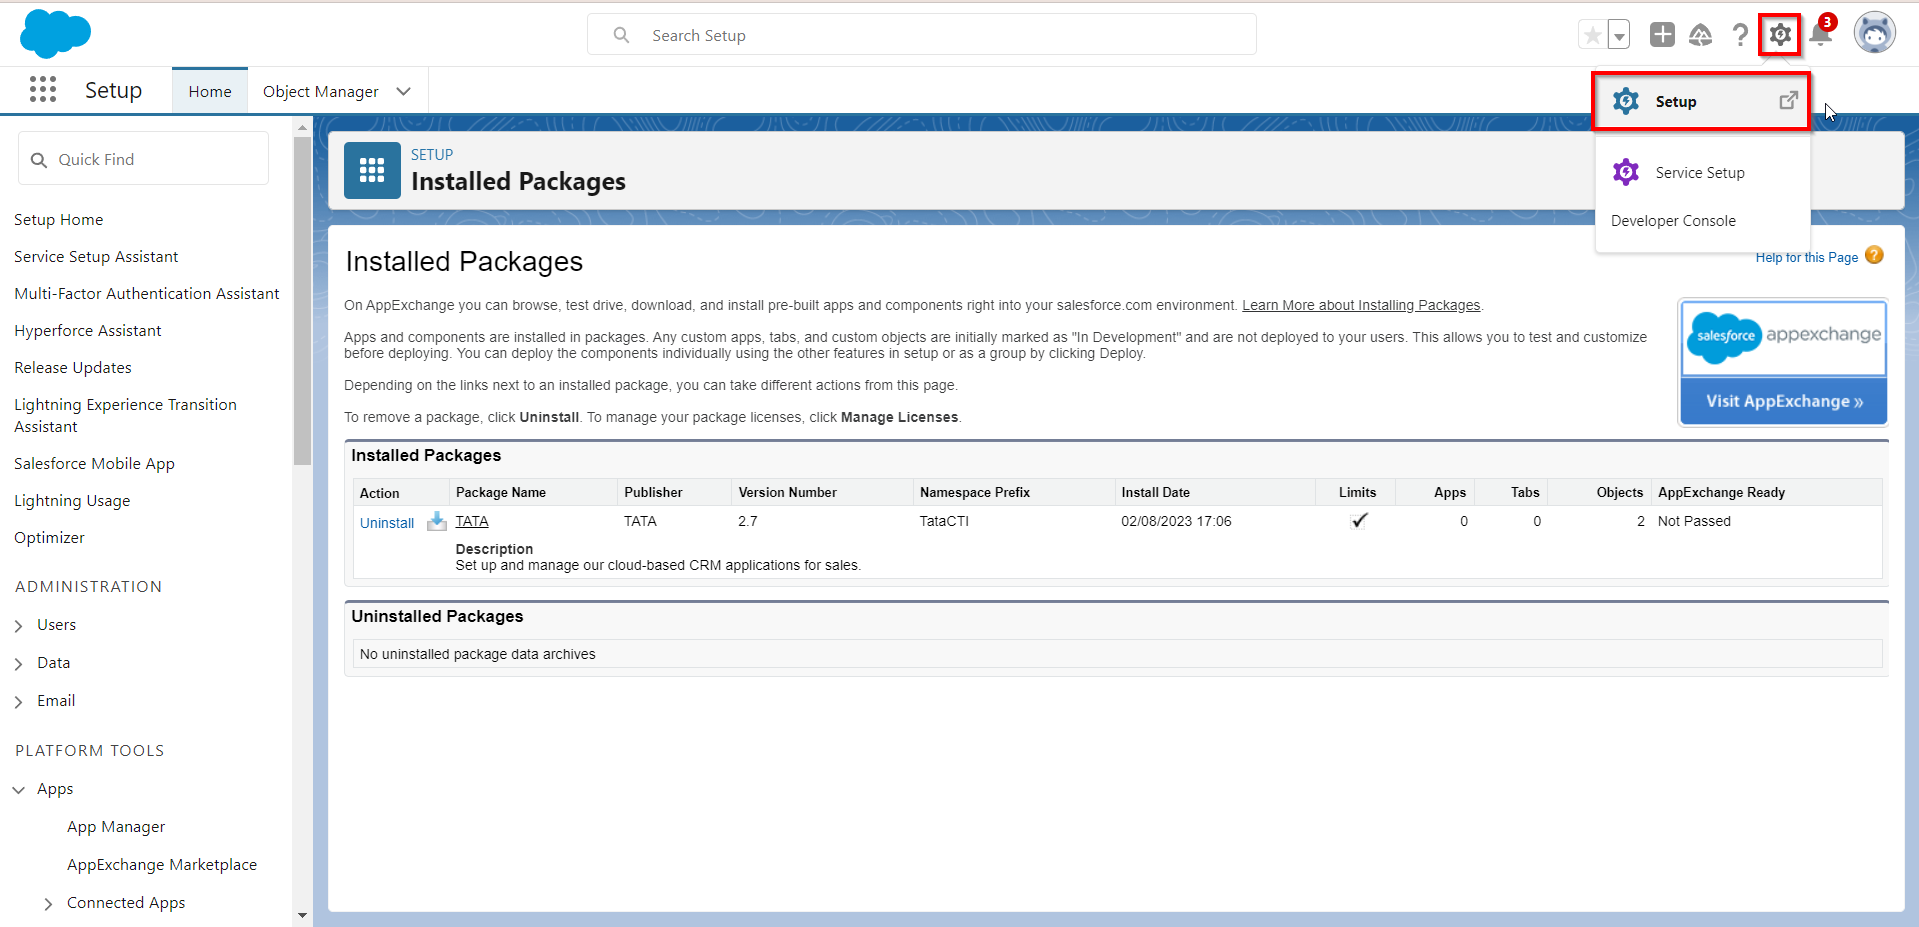Click the Package Name column header
The image size is (1919, 927).
coord(501,492)
